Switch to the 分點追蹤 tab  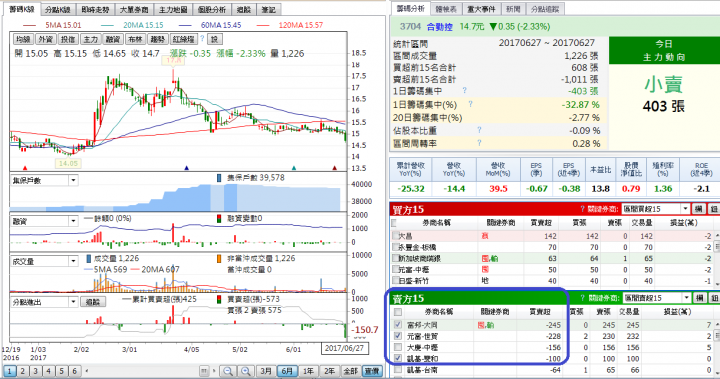[545, 9]
